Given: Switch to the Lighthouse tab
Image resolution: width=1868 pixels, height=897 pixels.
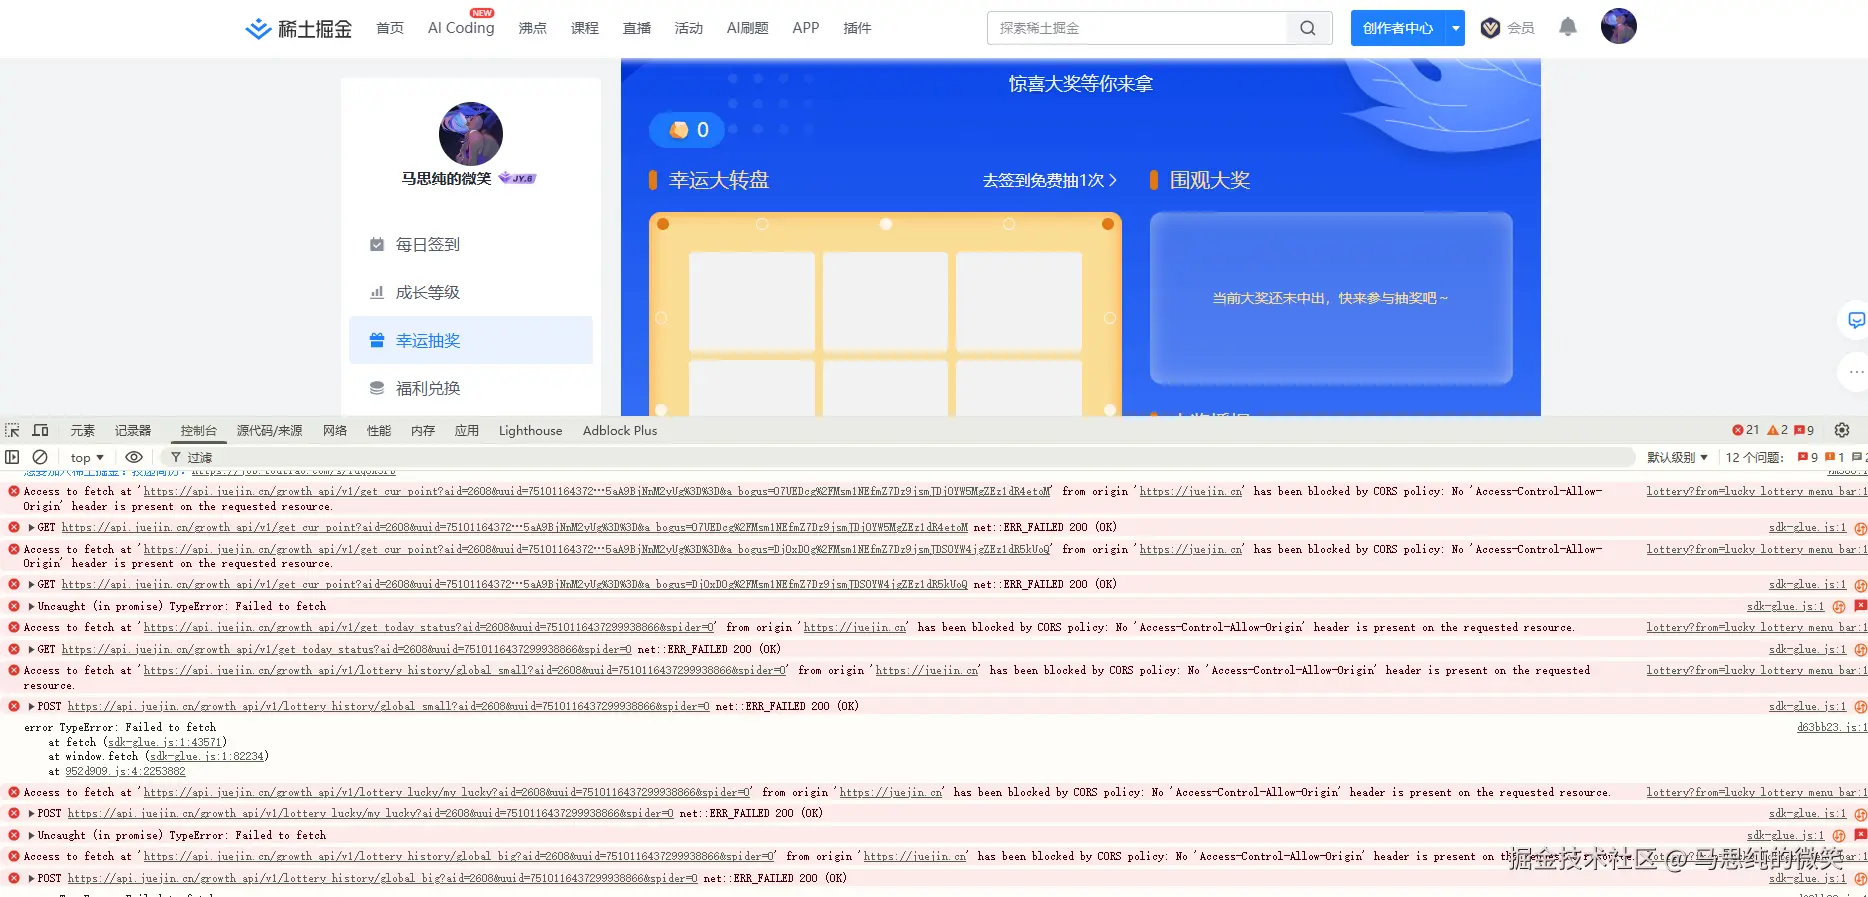Looking at the screenshot, I should point(530,431).
